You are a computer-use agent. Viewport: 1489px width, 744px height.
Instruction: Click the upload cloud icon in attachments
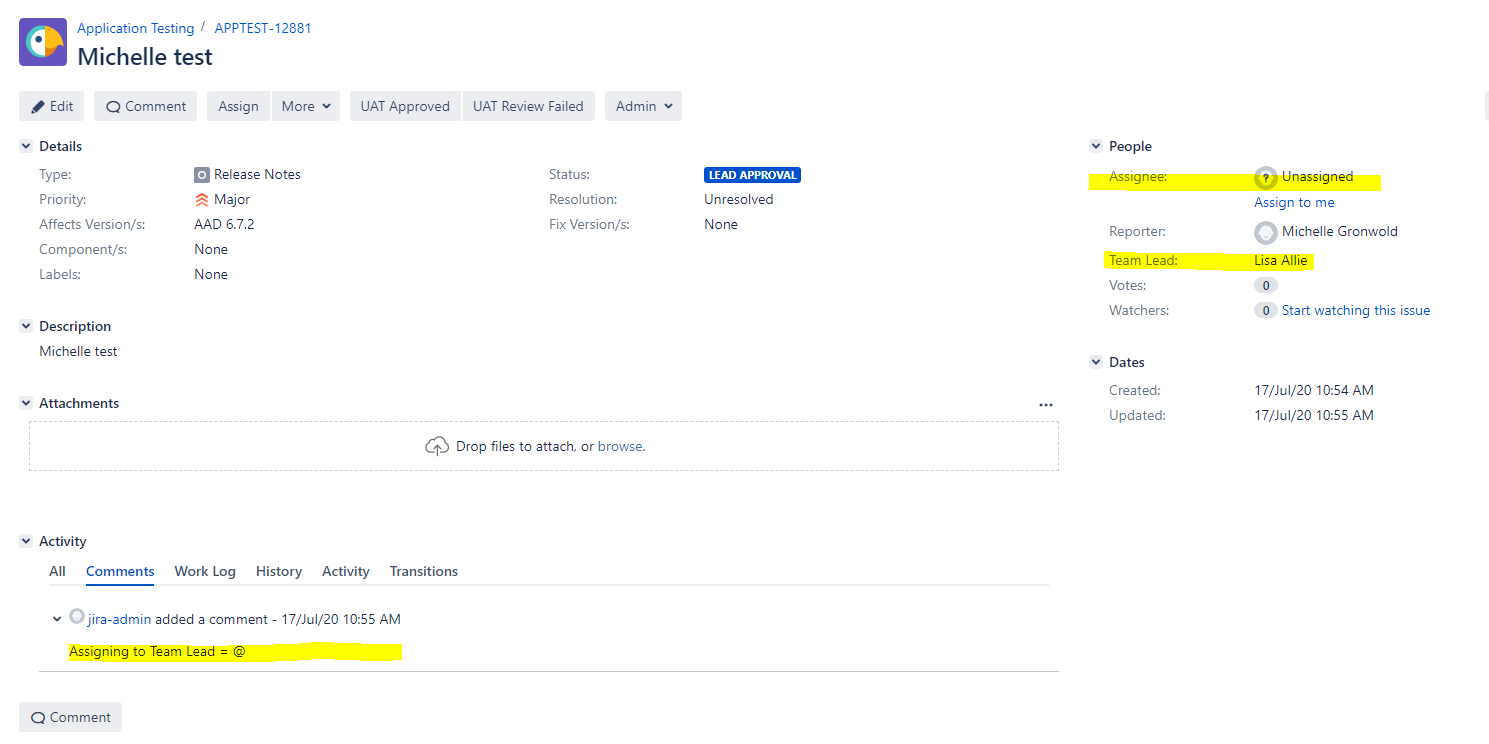[437, 447]
